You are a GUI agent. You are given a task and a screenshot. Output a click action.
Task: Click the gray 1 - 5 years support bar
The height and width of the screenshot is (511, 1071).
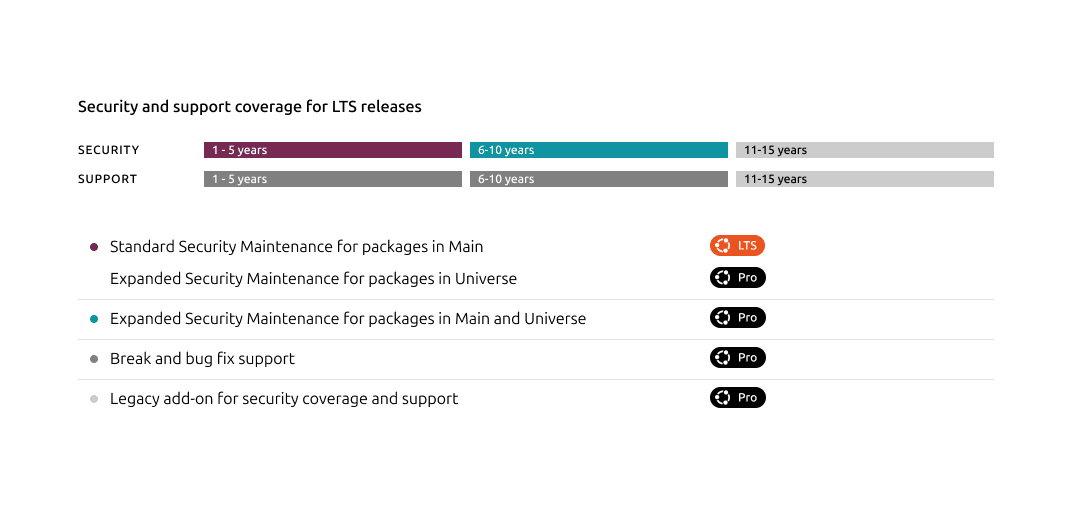coord(332,179)
